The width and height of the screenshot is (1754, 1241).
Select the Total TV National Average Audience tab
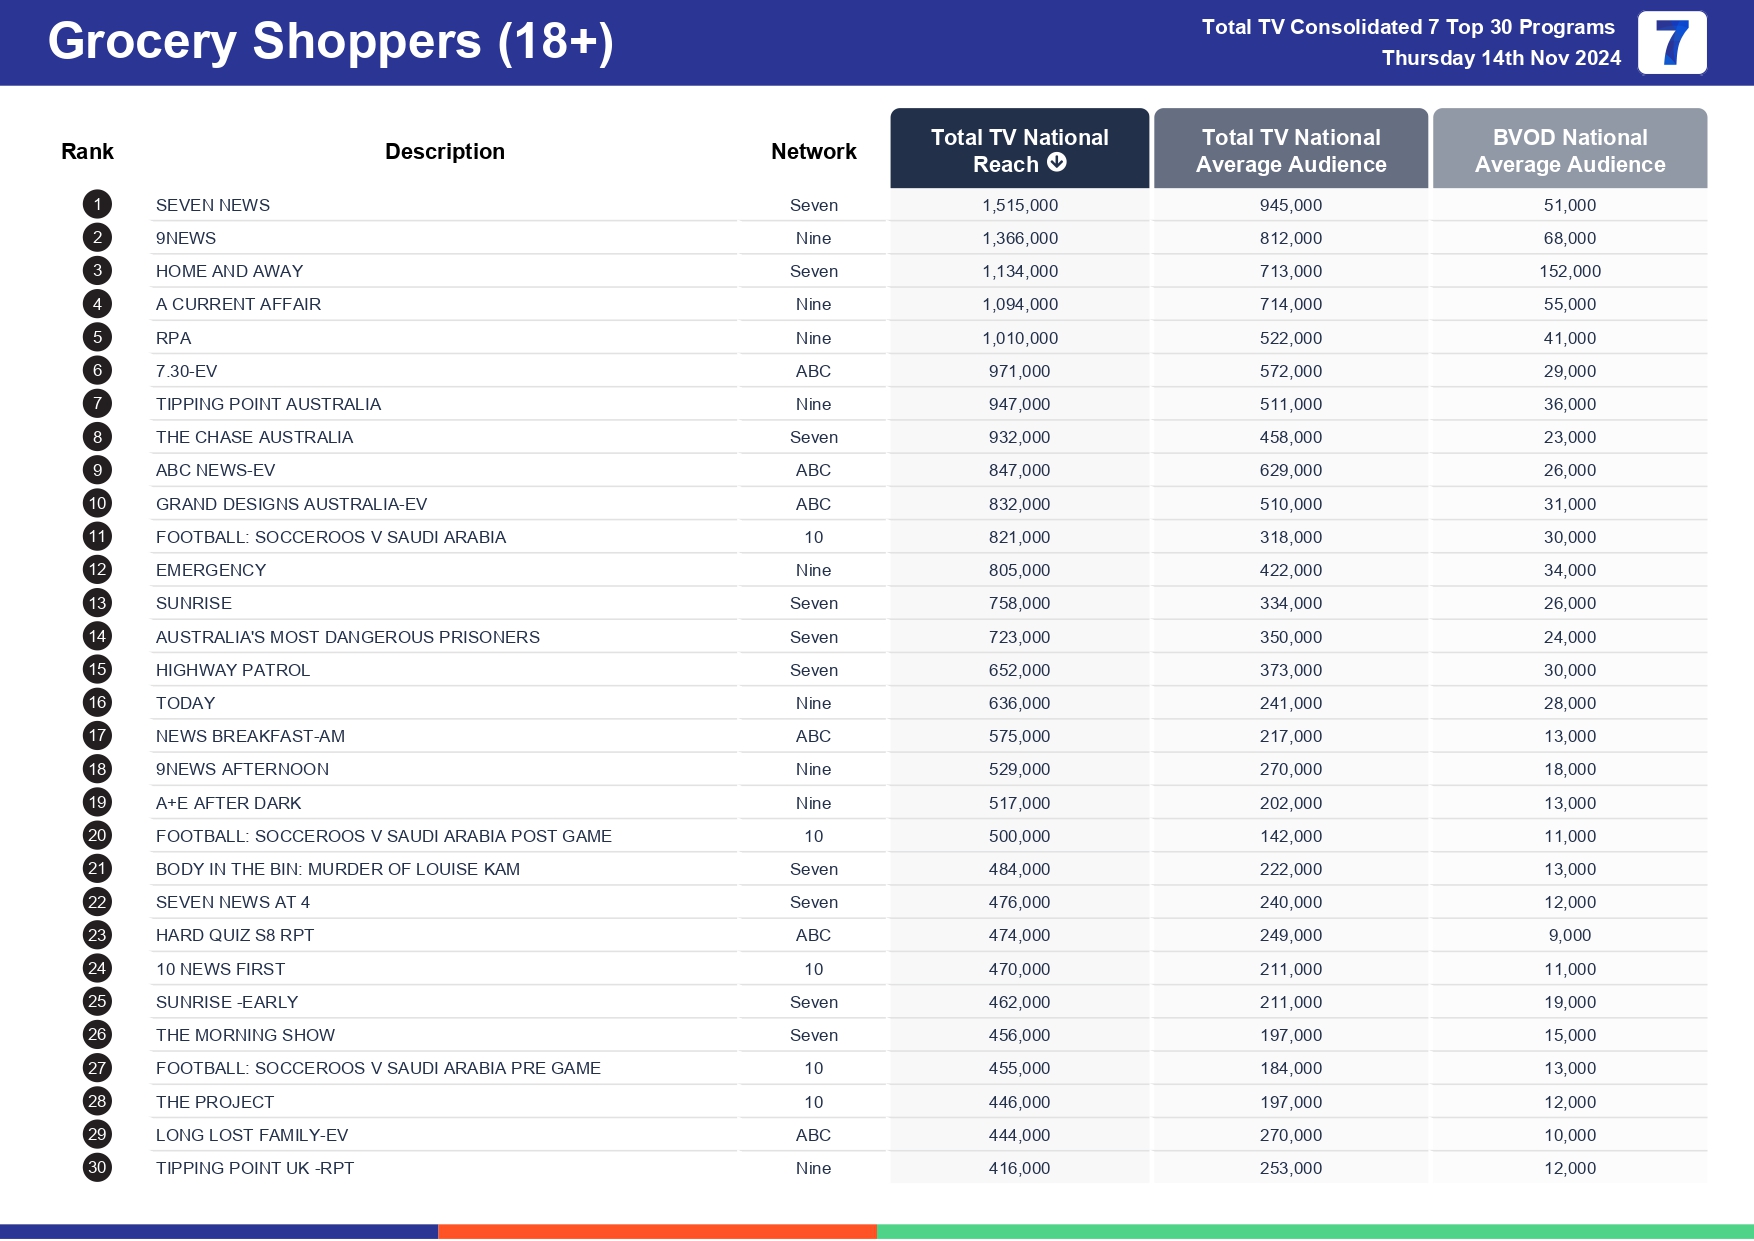click(1290, 149)
